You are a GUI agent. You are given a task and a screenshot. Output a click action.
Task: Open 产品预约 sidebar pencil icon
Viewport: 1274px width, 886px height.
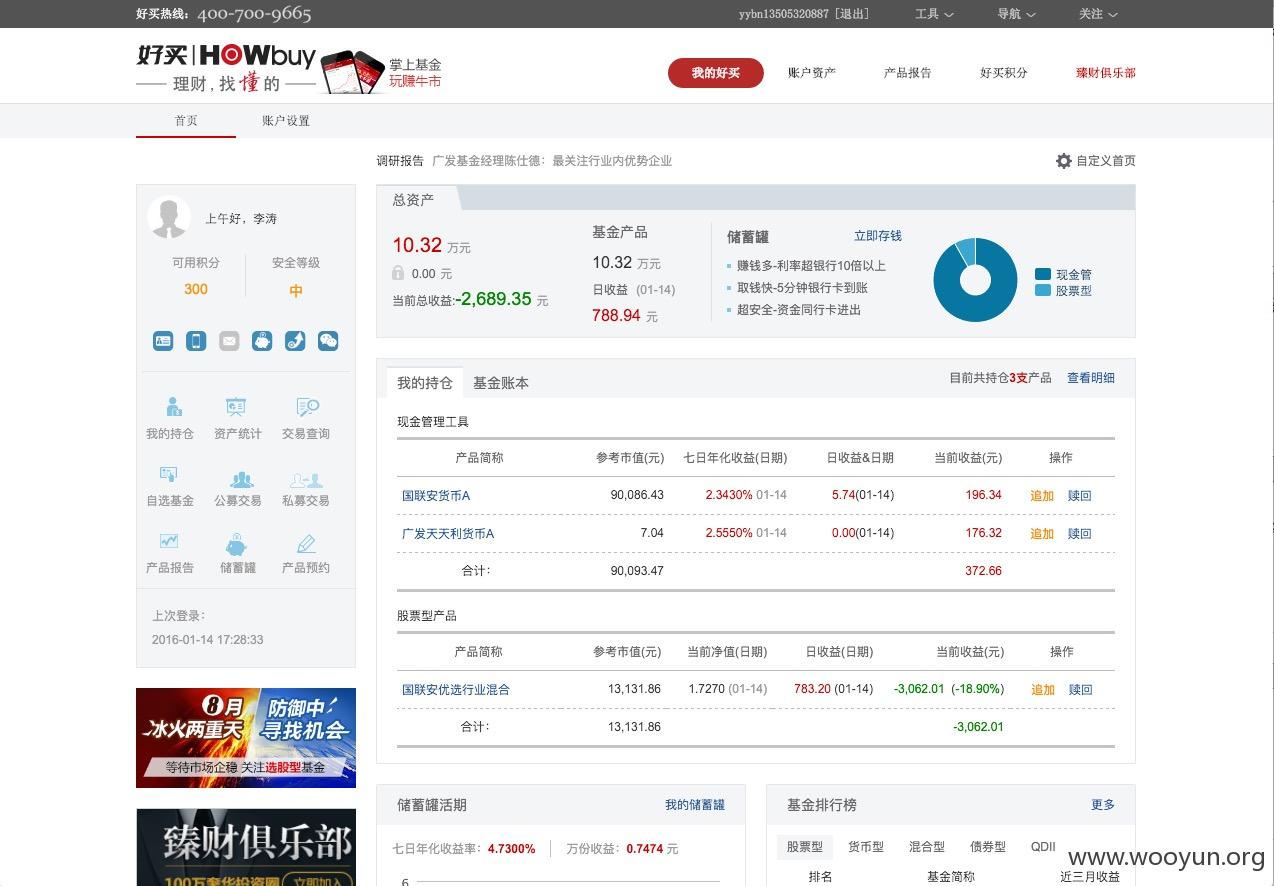[306, 544]
